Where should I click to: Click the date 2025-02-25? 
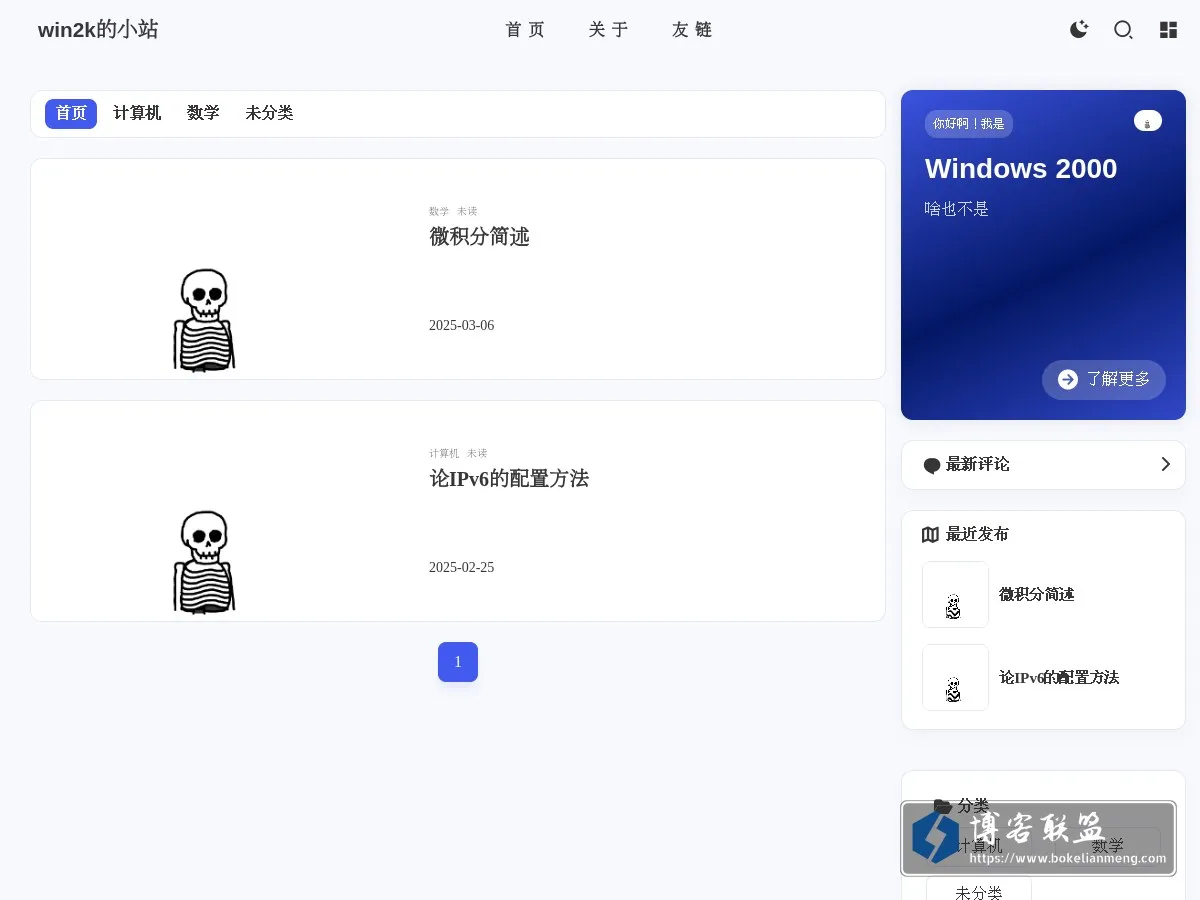tap(461, 568)
